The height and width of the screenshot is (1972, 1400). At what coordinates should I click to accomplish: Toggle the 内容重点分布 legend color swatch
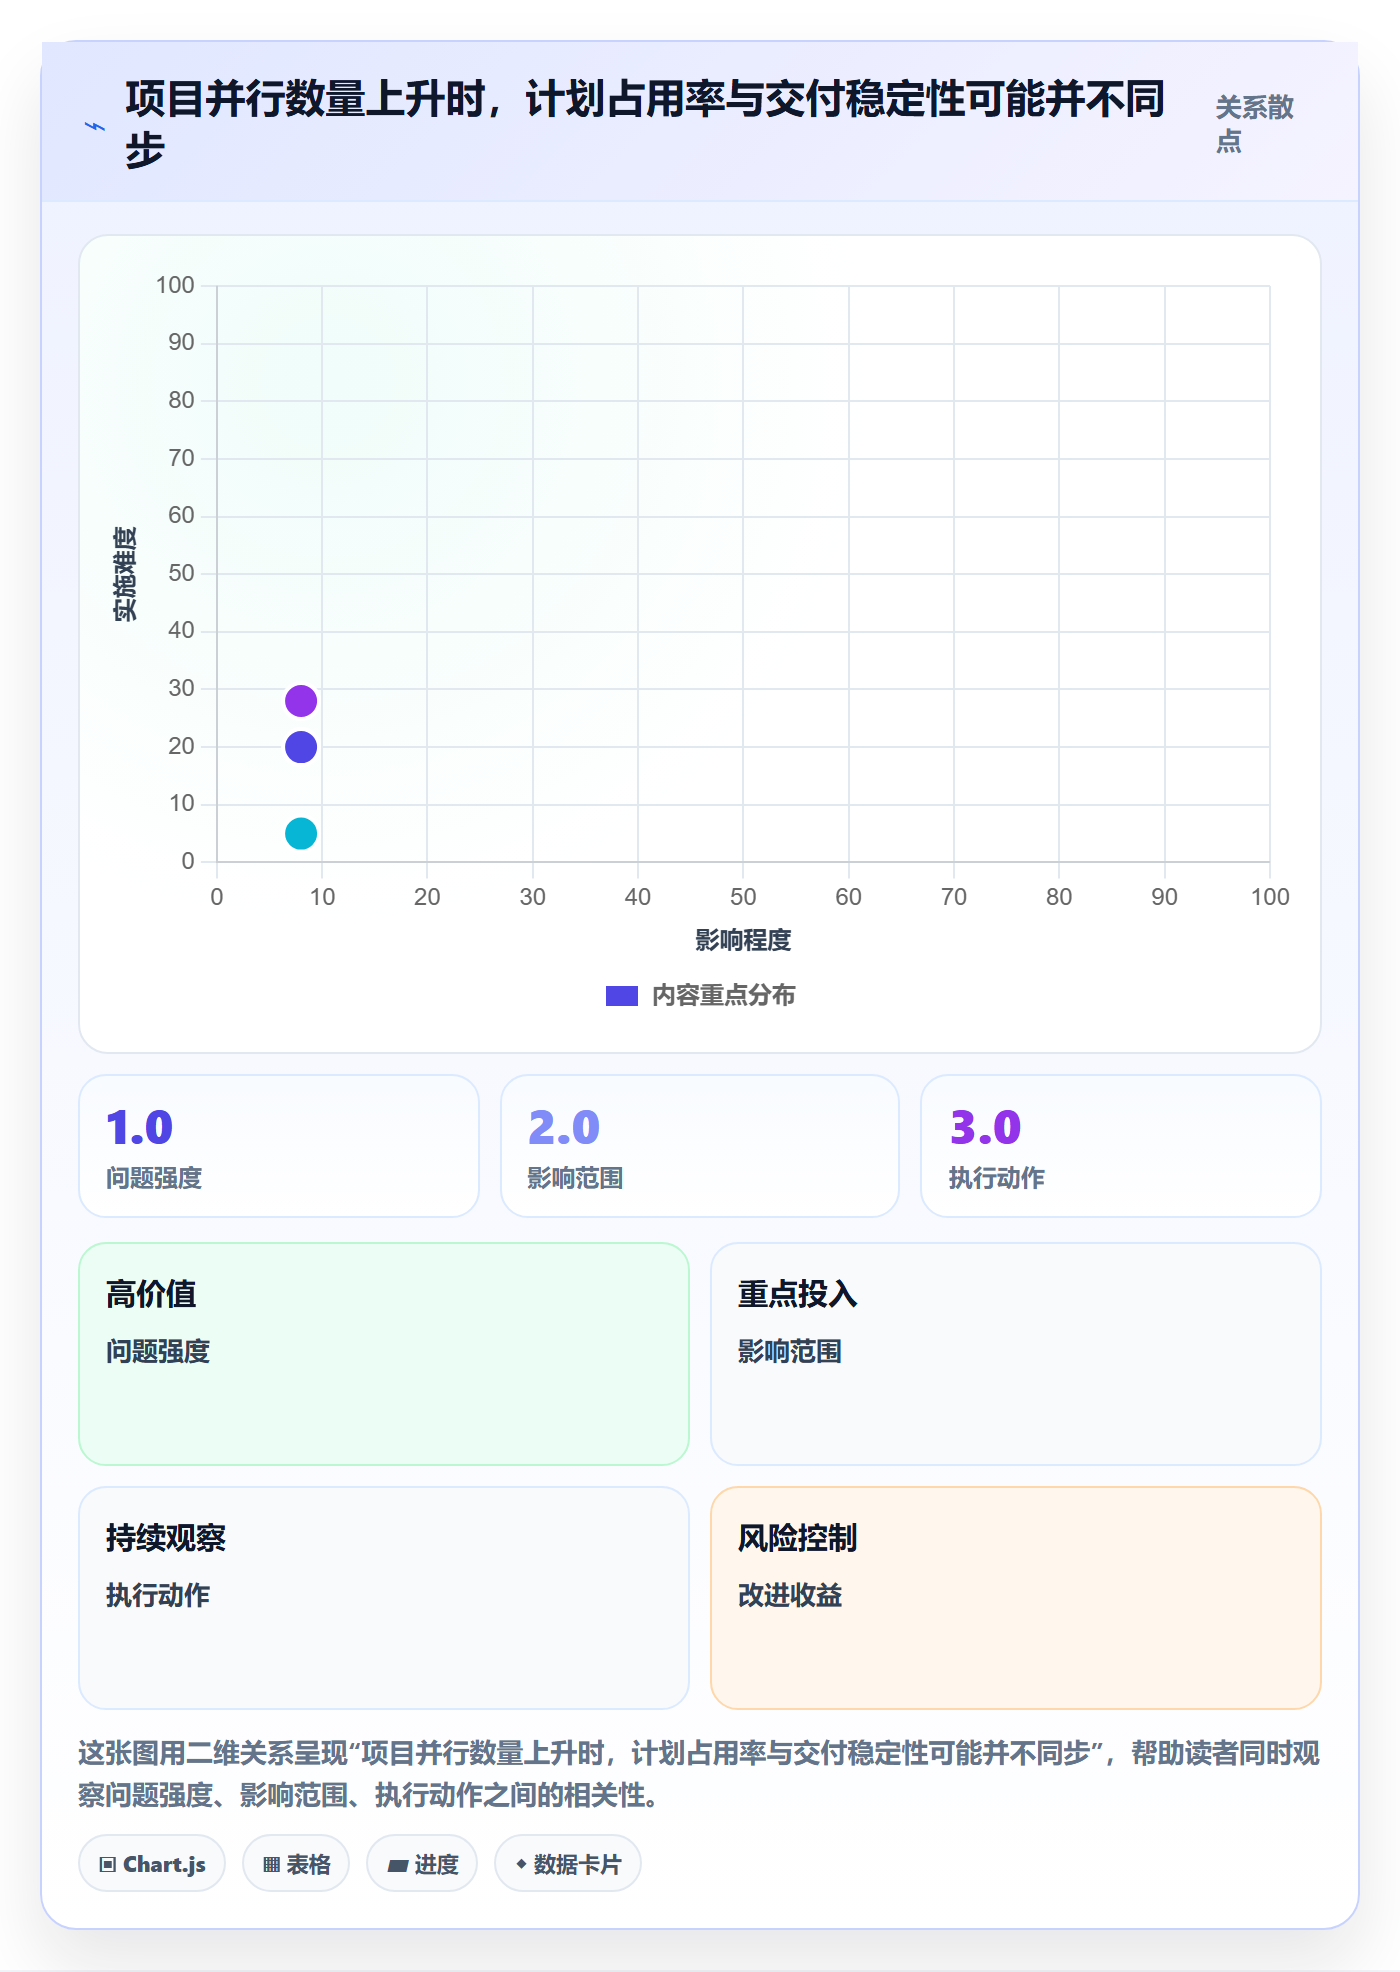tap(622, 996)
